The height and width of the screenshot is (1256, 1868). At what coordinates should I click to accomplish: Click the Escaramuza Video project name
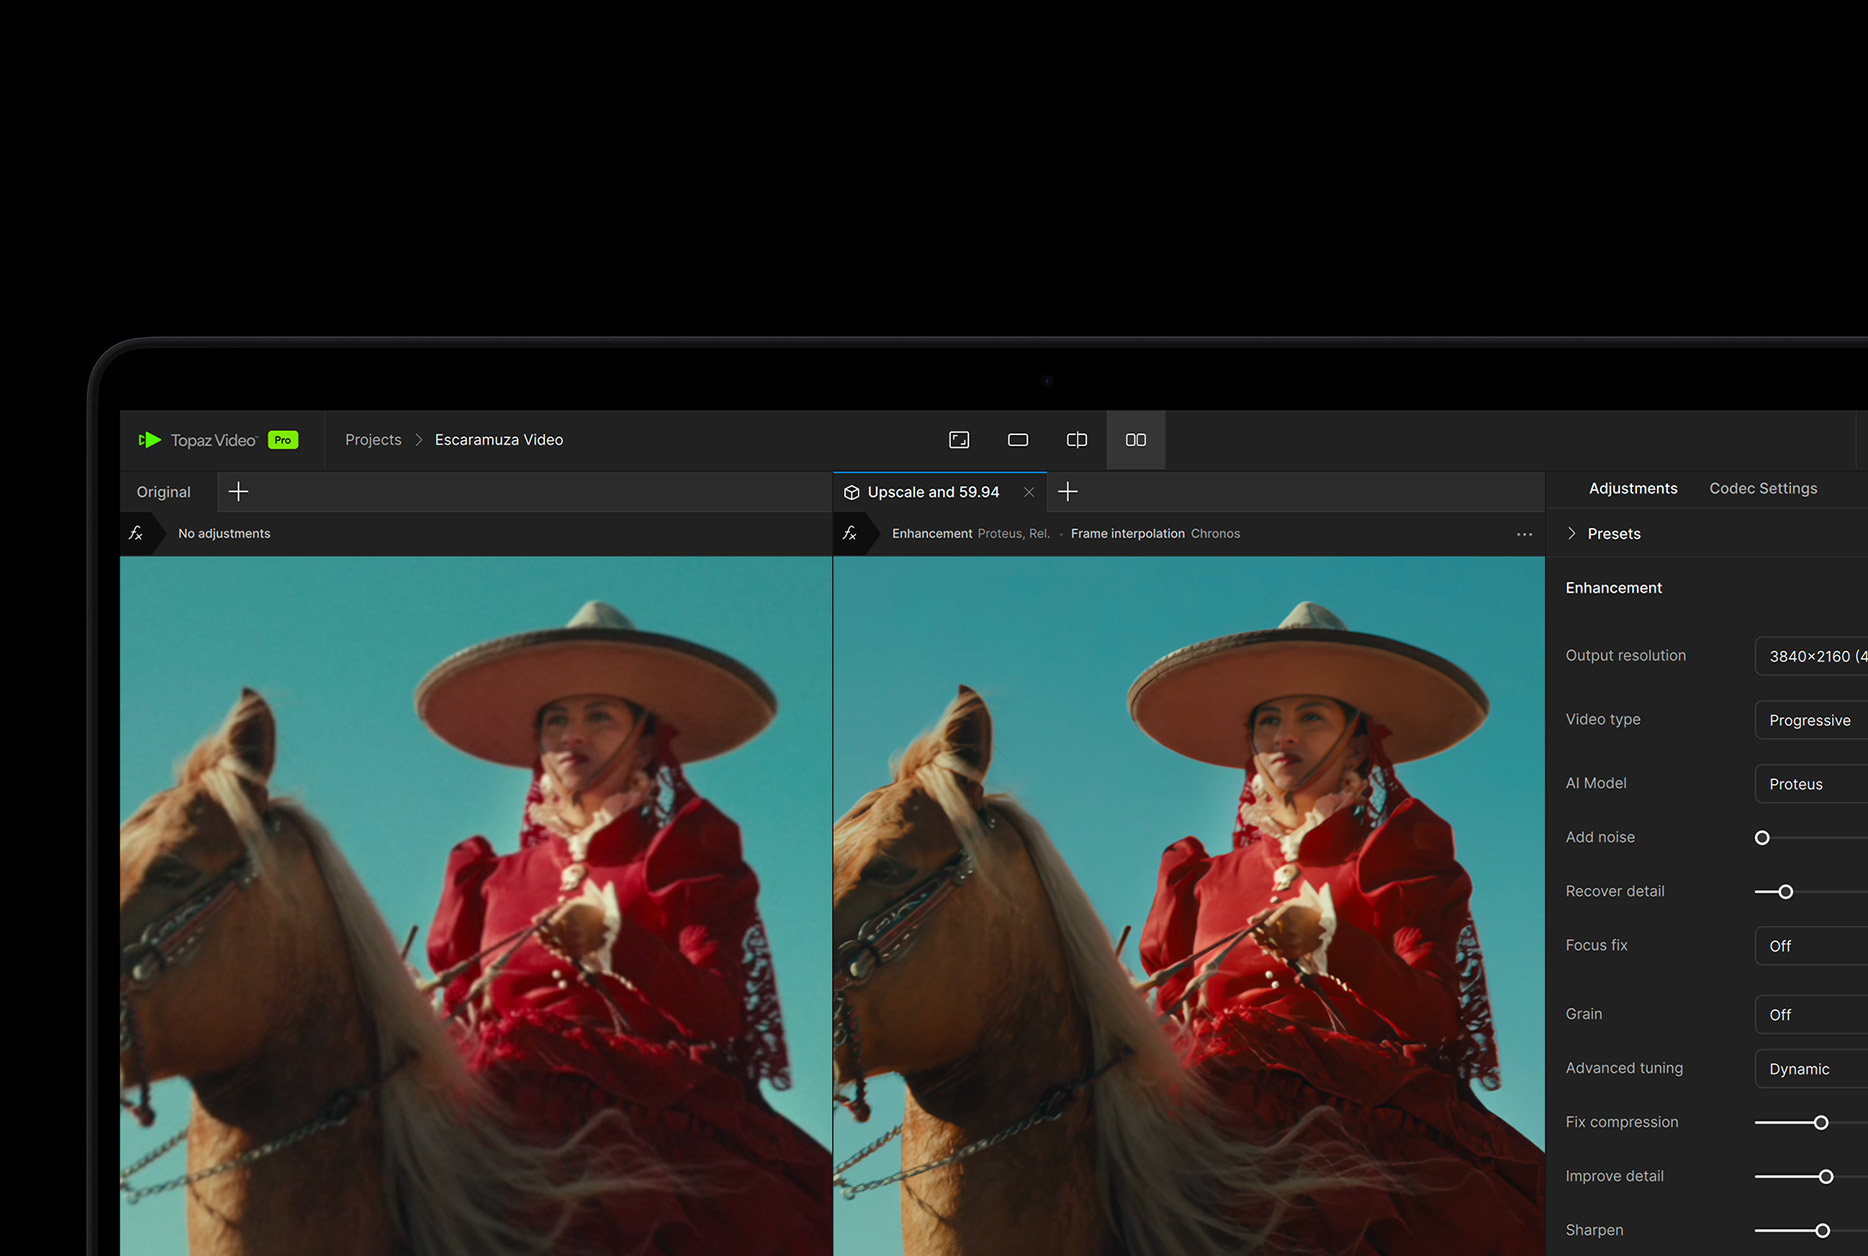[499, 440]
